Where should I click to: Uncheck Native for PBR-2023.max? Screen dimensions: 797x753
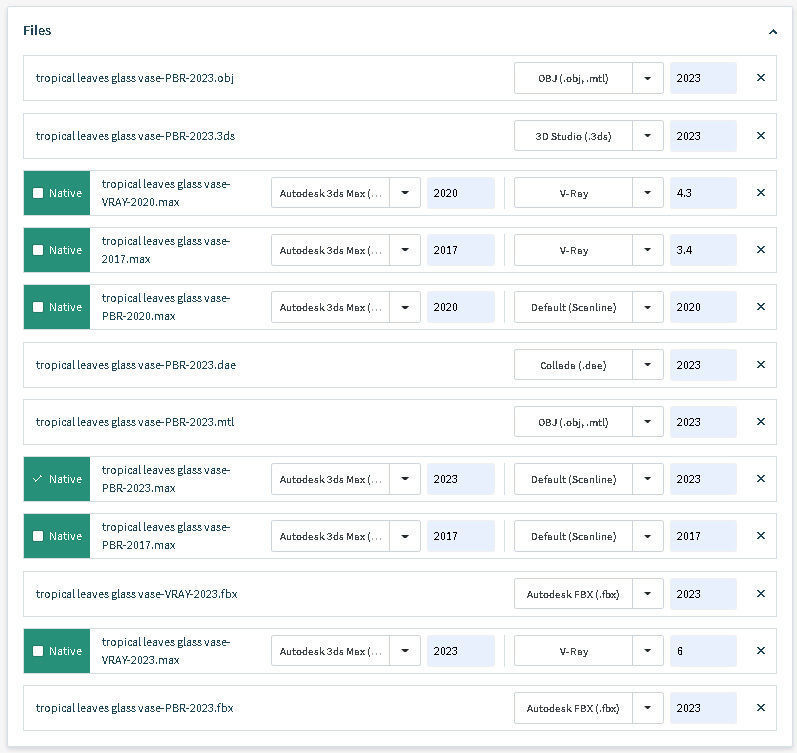[38, 479]
